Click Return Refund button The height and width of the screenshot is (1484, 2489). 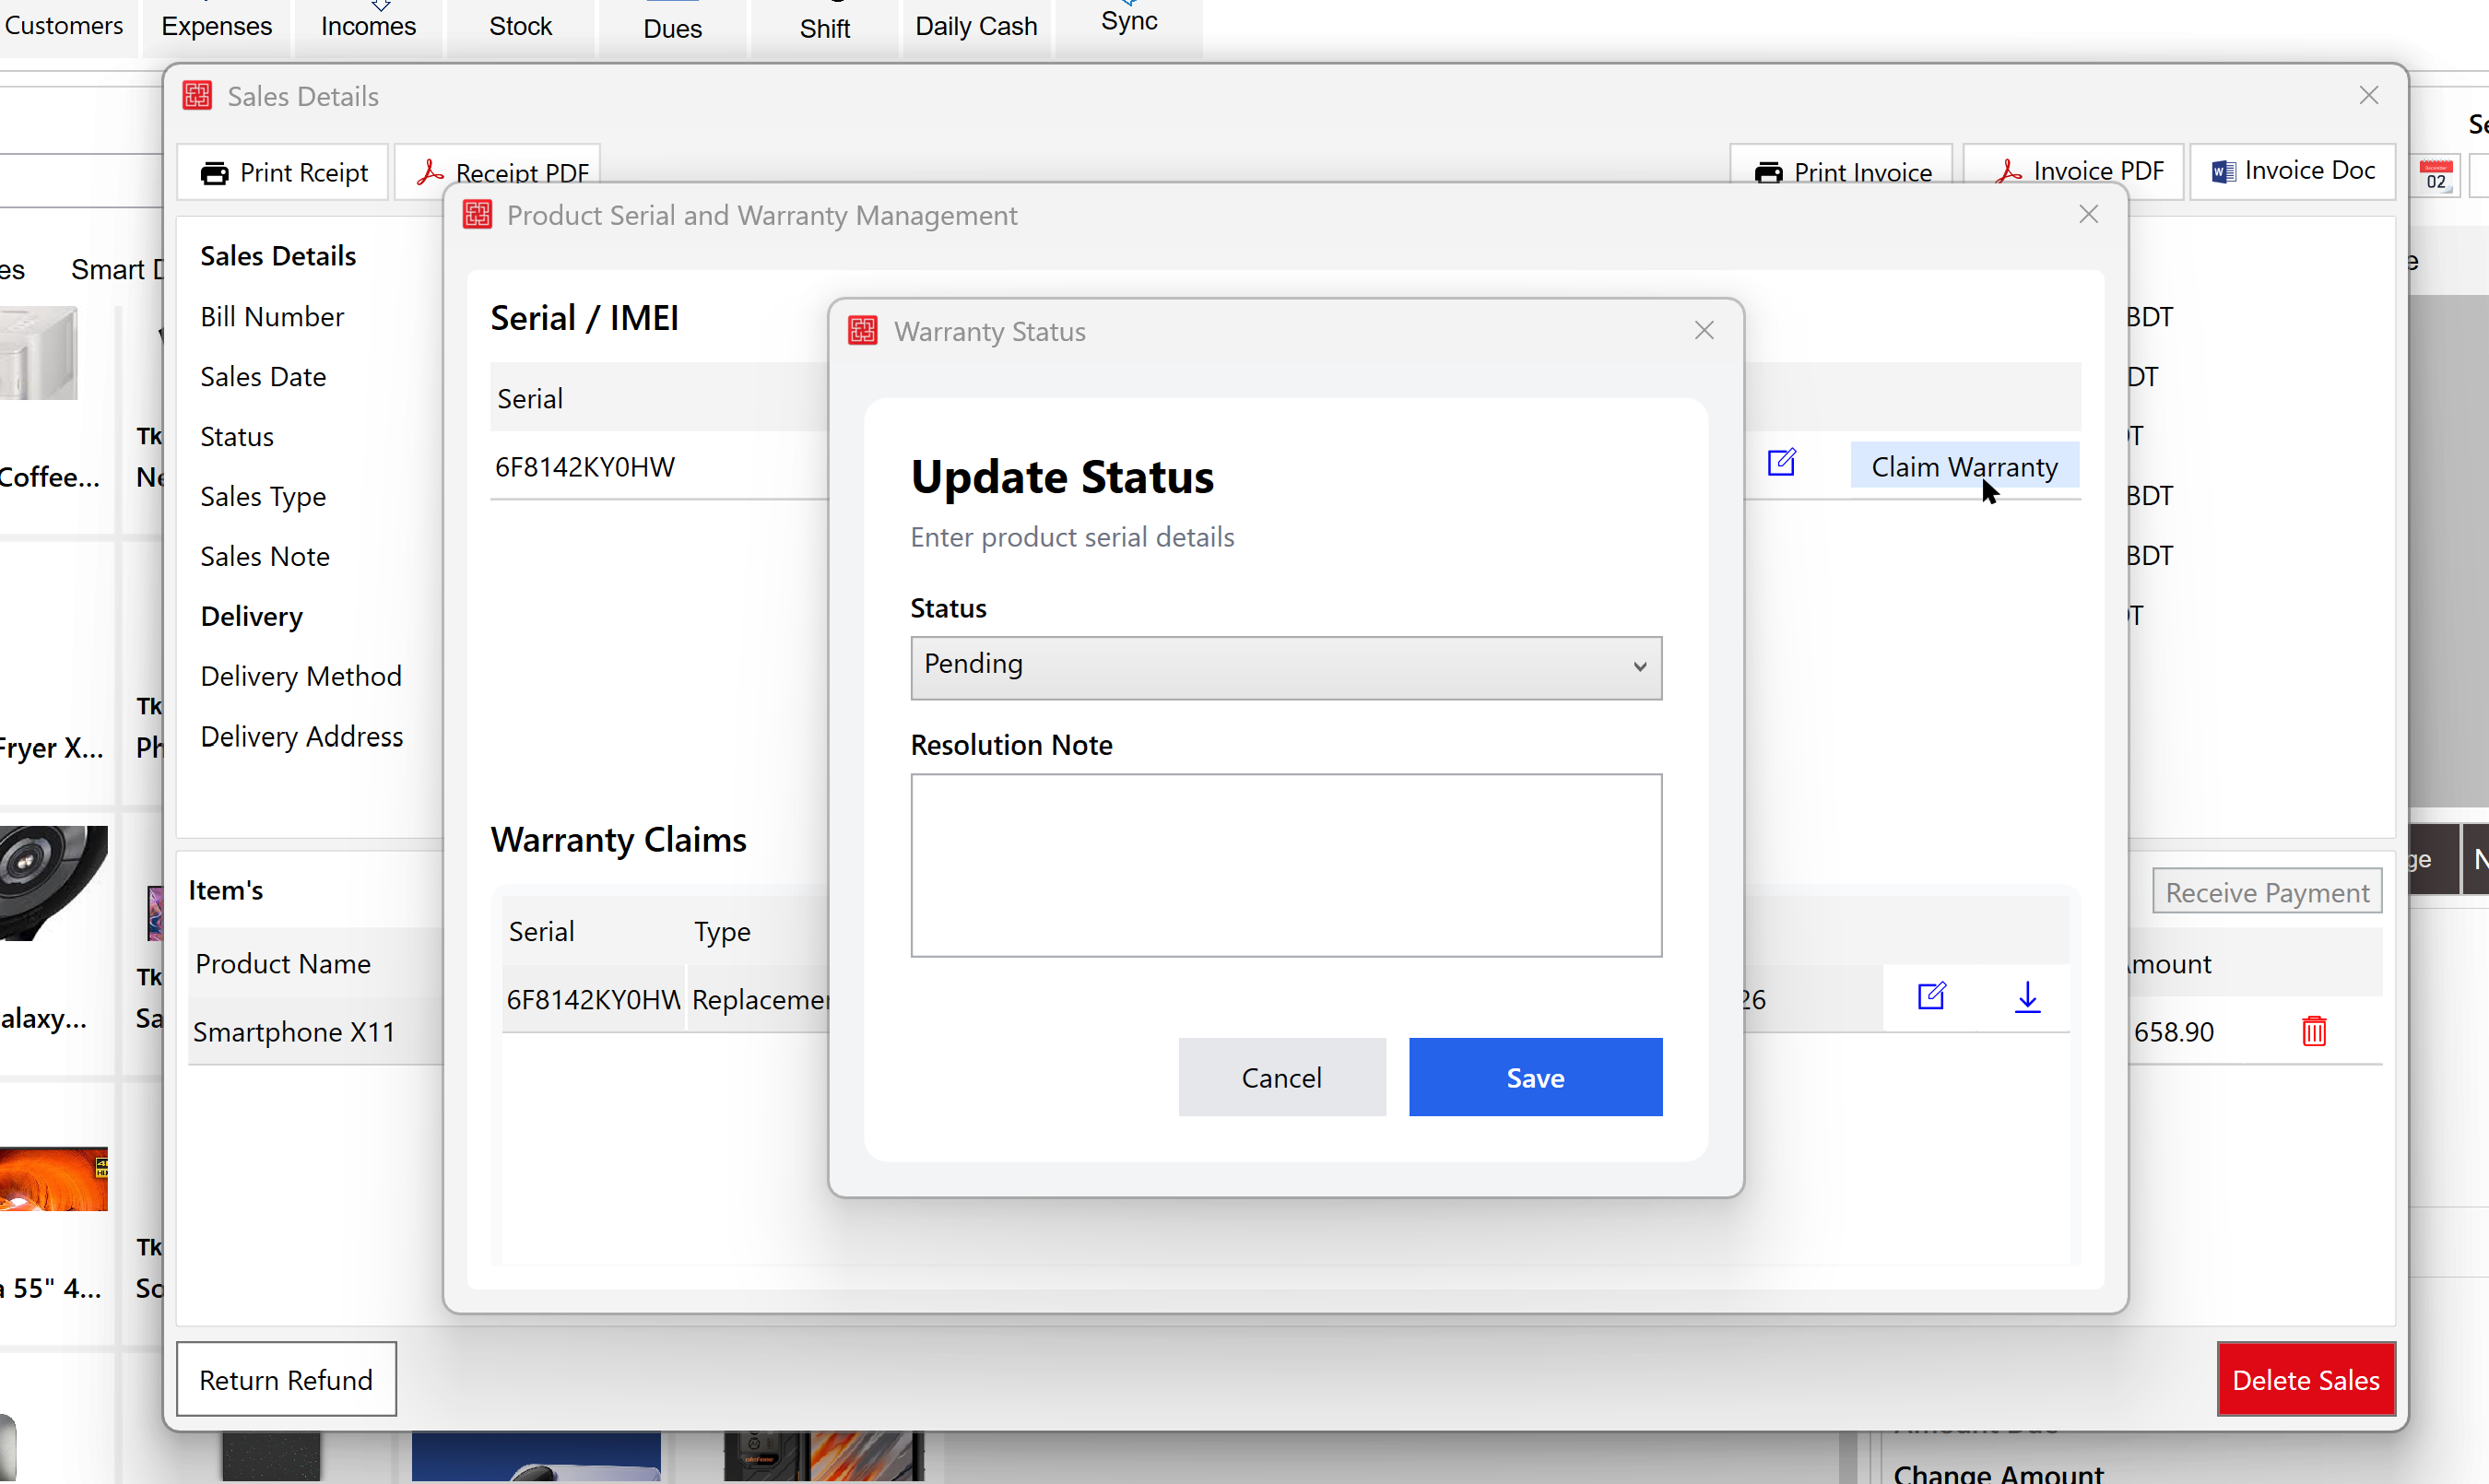[x=286, y=1379]
